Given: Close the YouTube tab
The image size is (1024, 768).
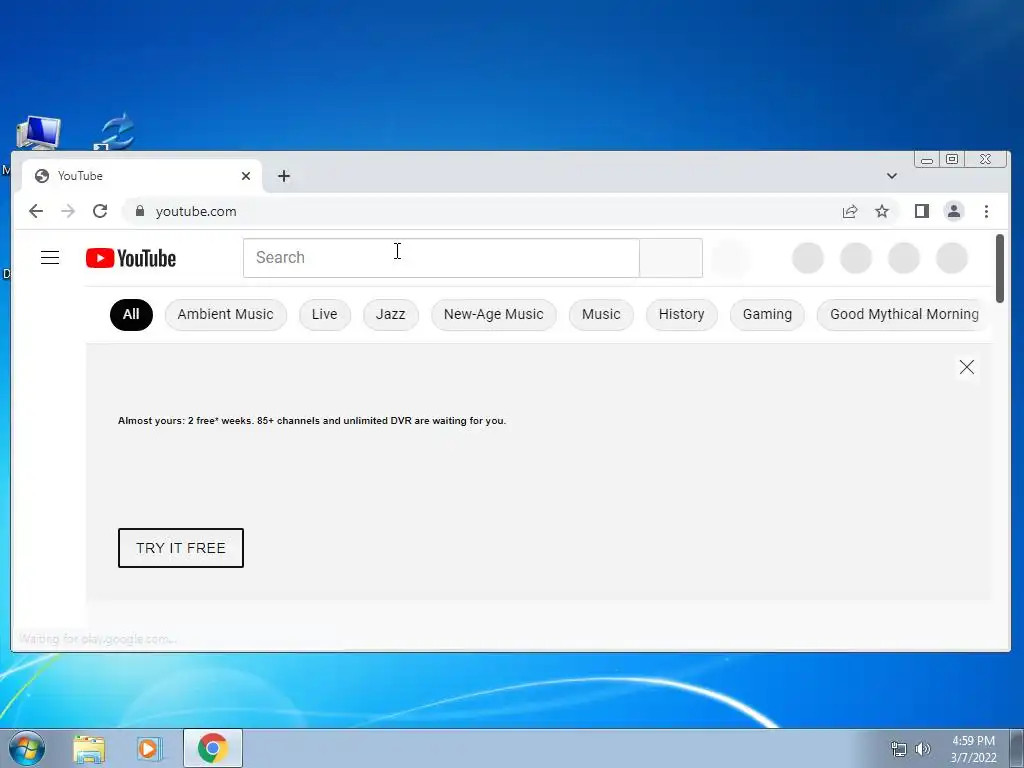Looking at the screenshot, I should click(x=246, y=176).
